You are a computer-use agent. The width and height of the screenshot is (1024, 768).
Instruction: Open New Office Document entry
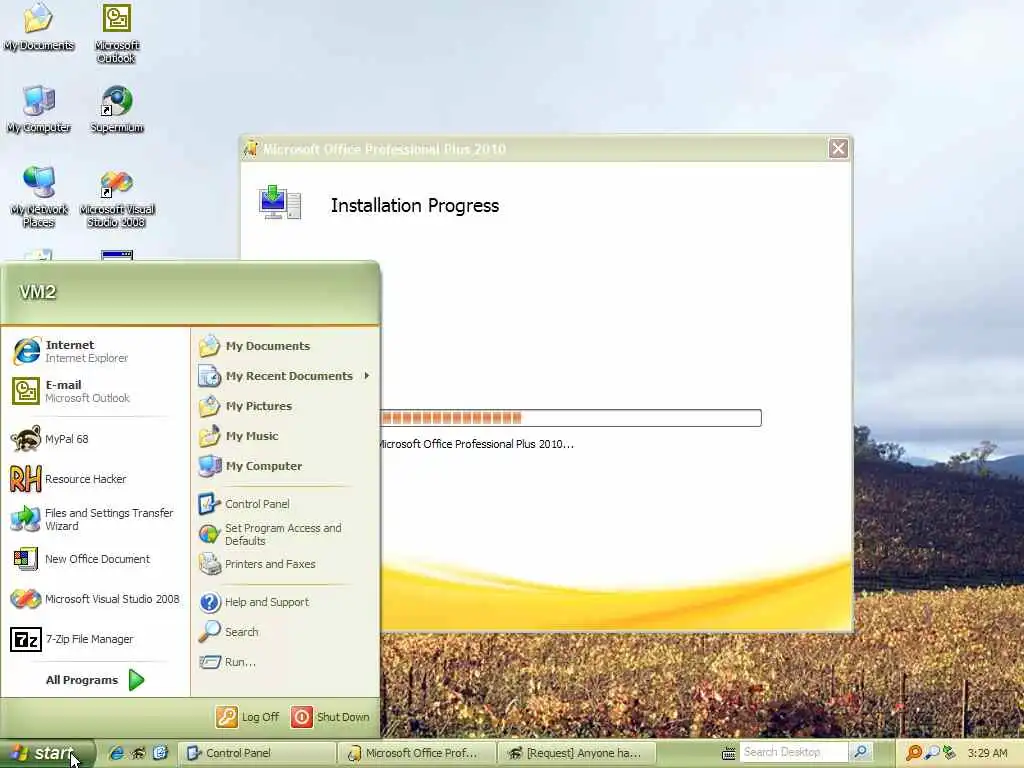point(95,559)
